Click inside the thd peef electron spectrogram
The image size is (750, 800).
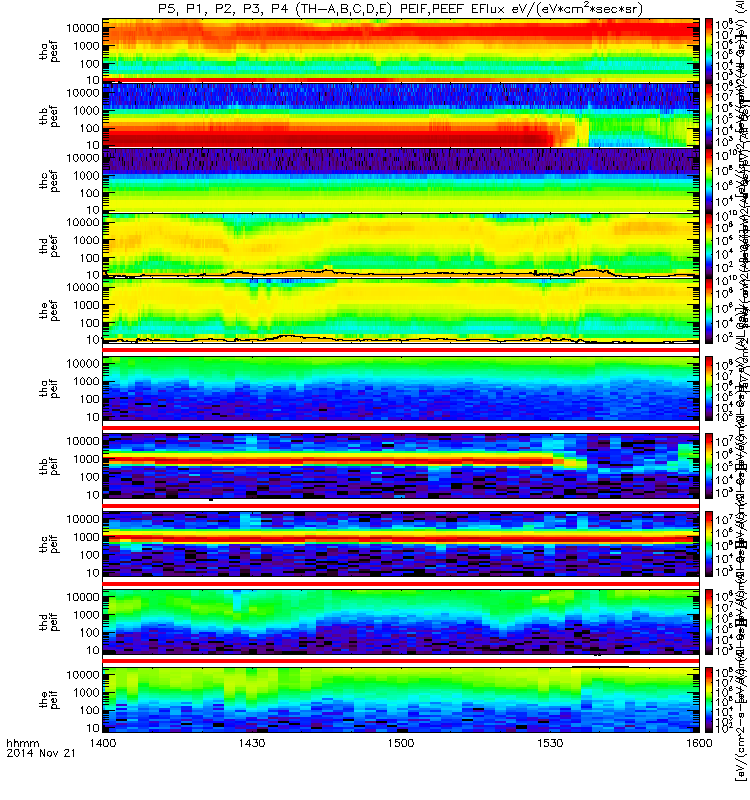click(x=401, y=245)
